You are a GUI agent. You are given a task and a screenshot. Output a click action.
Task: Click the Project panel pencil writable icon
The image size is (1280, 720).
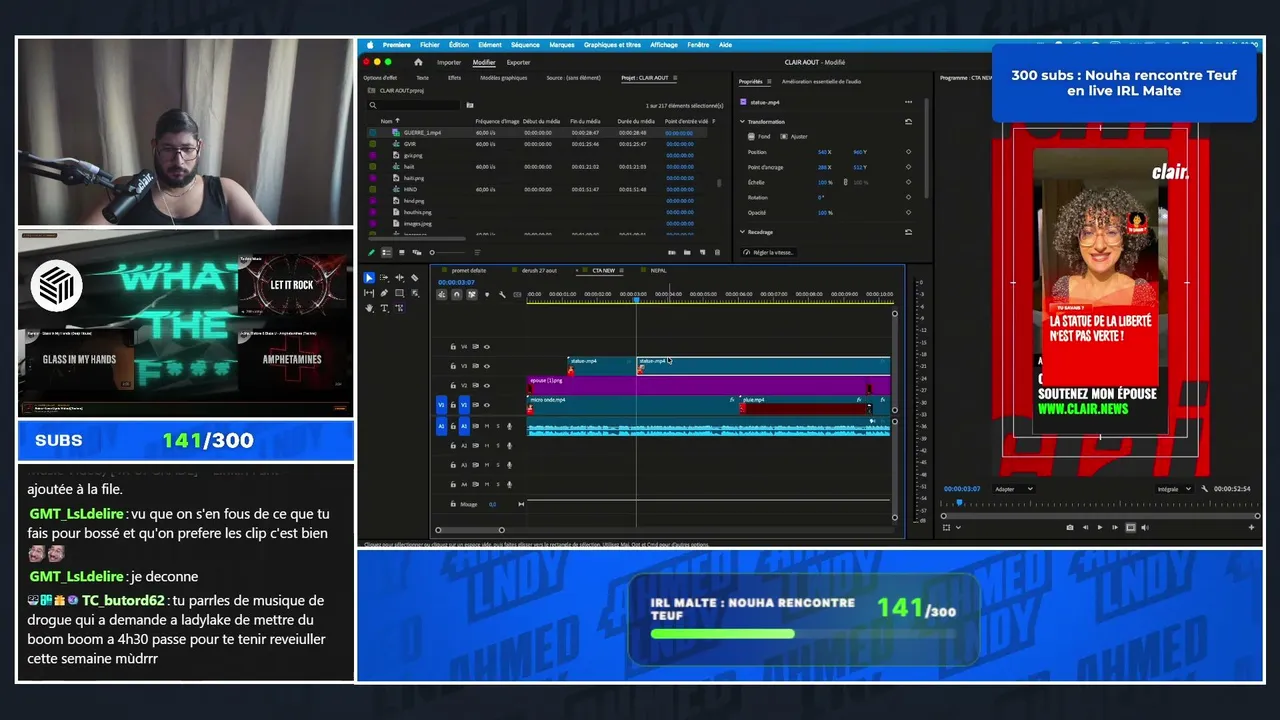click(x=372, y=252)
